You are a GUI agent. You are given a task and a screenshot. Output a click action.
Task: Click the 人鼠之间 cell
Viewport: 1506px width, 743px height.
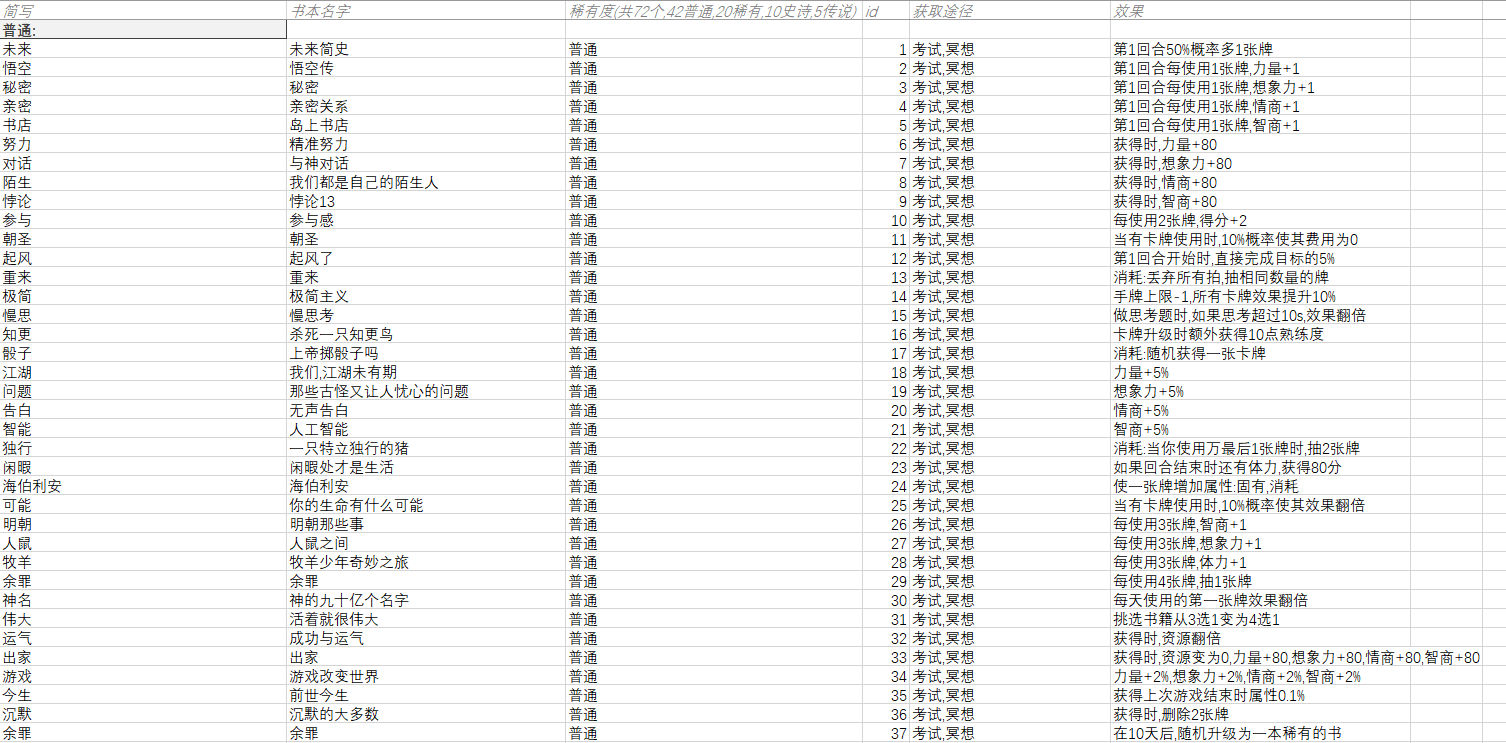426,543
